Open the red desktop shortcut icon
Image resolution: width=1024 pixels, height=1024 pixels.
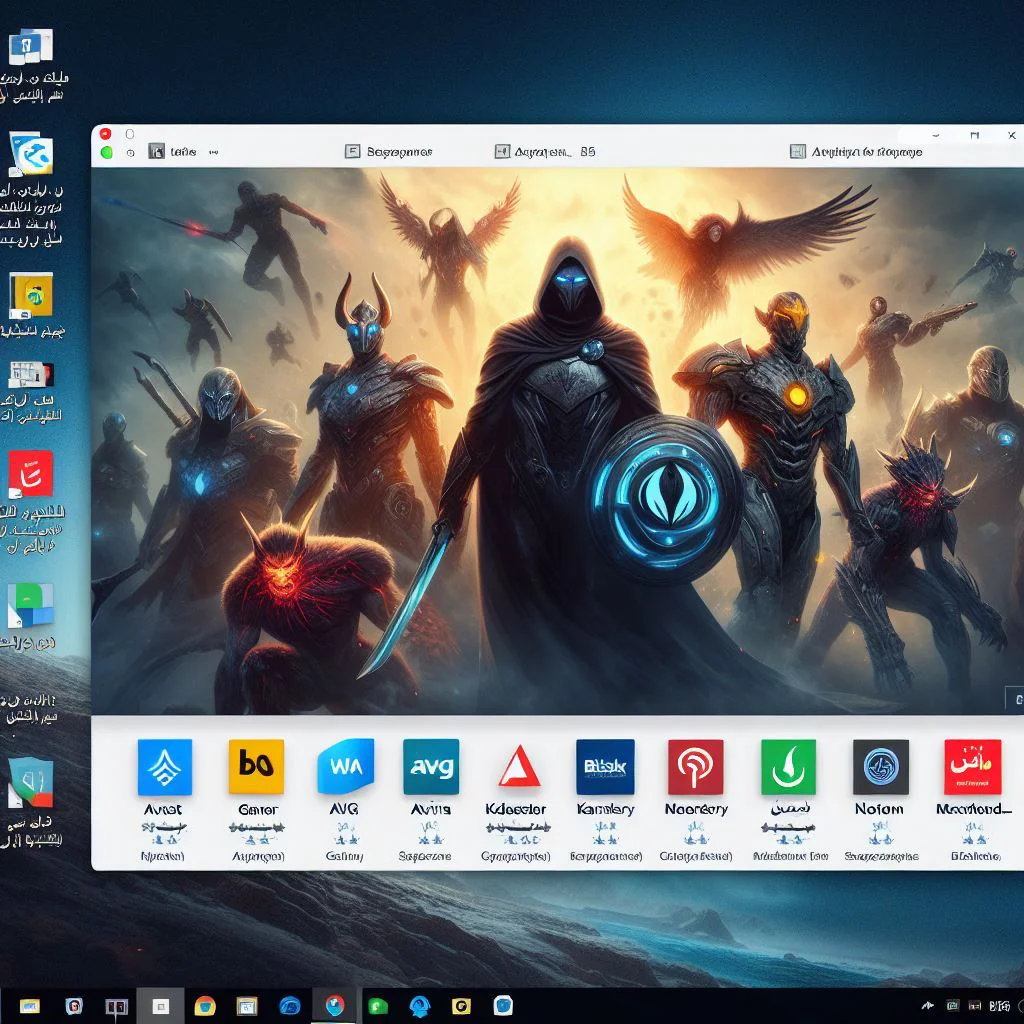coord(31,473)
